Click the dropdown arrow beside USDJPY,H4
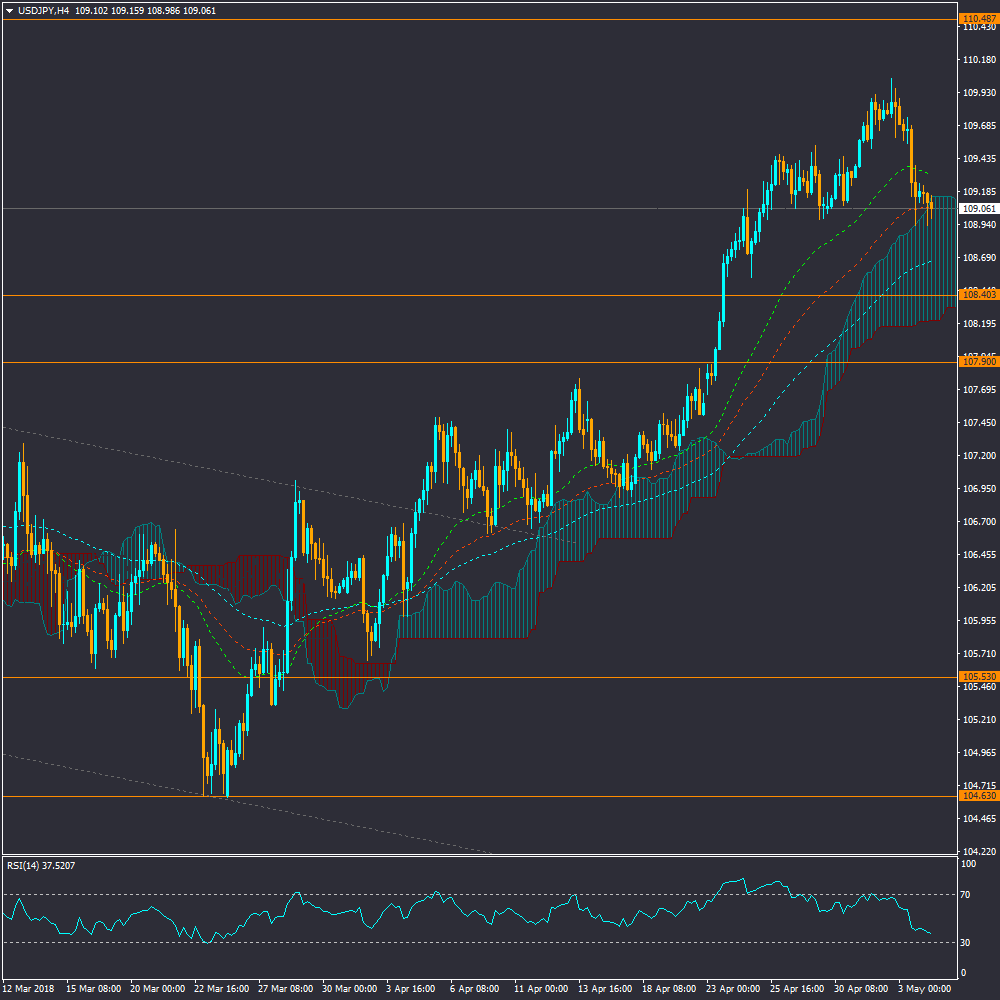This screenshot has width=1000, height=1000. [9, 11]
